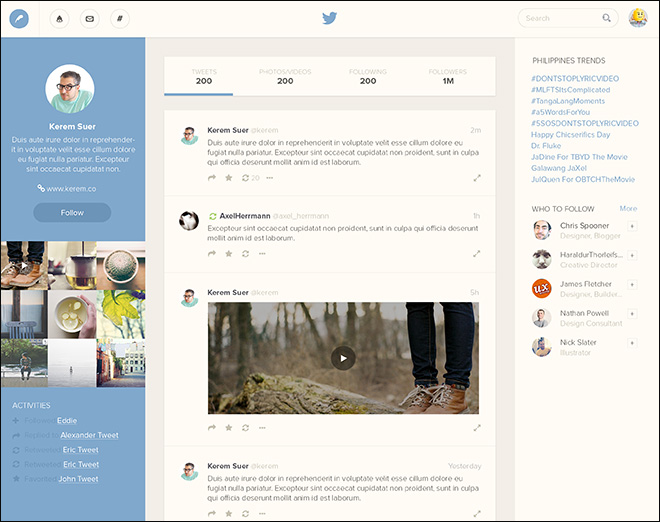Switch to the Followers tab
Screen dimensions: 660x522
pyautogui.click(x=448, y=77)
